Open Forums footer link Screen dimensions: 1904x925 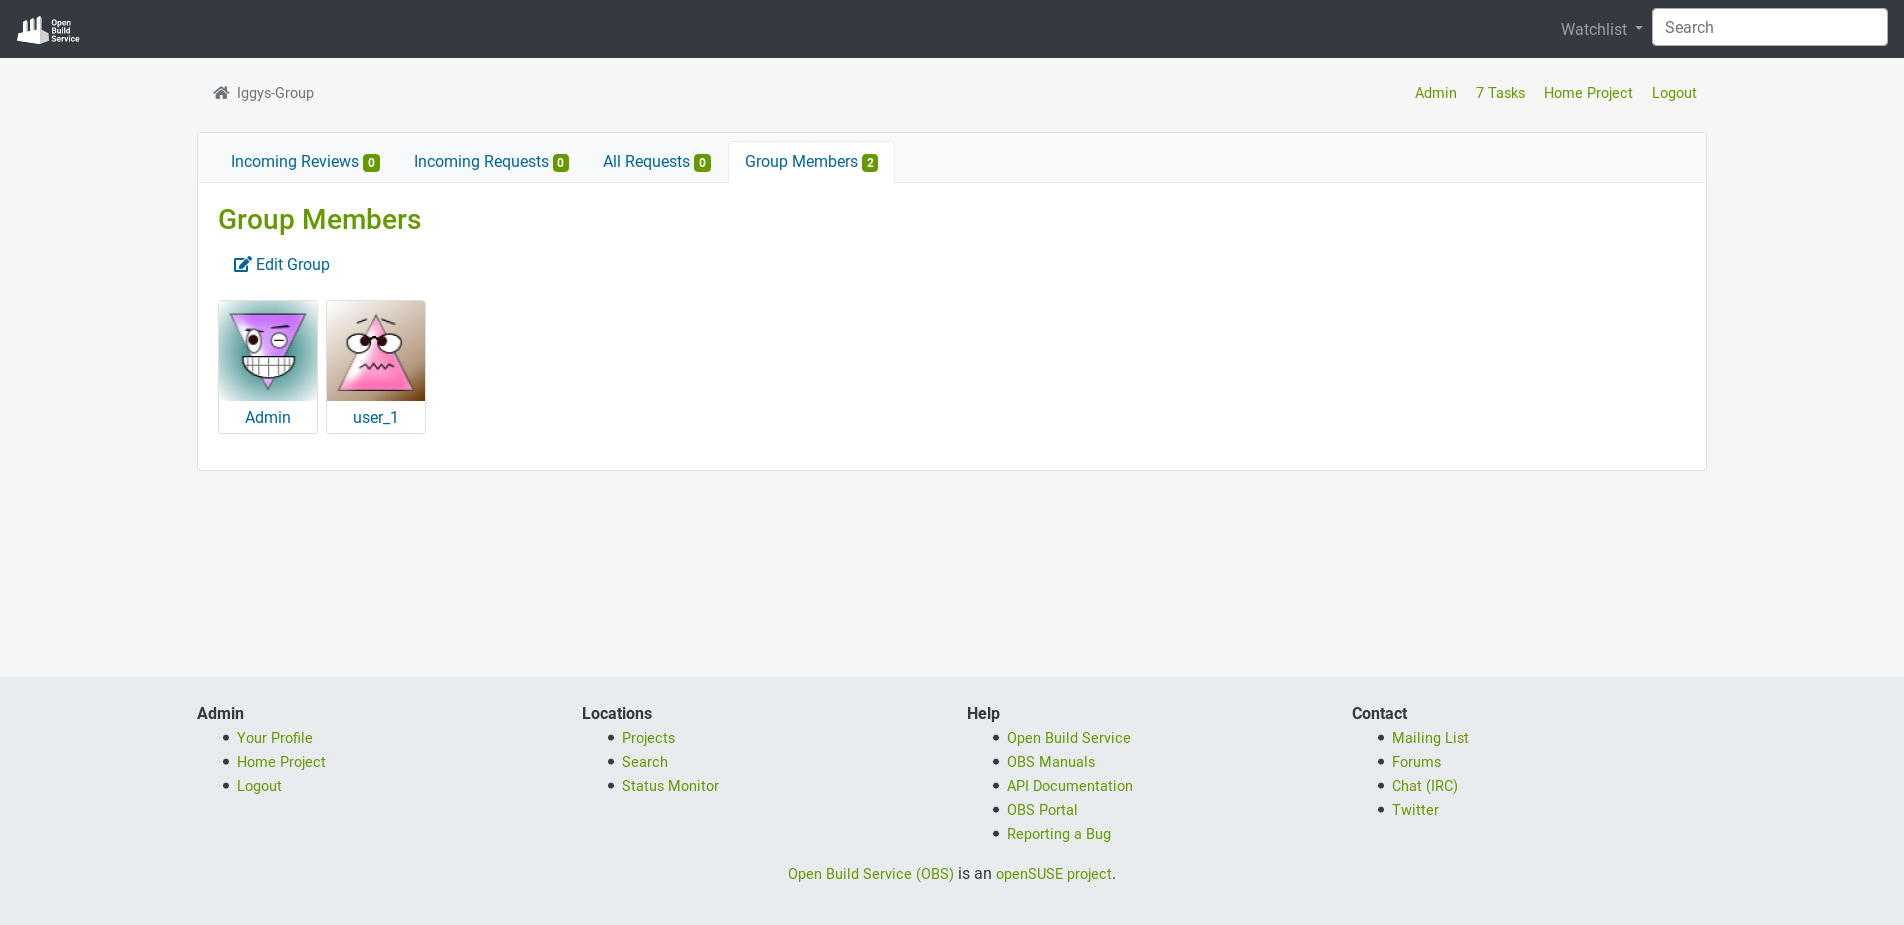pyautogui.click(x=1416, y=762)
